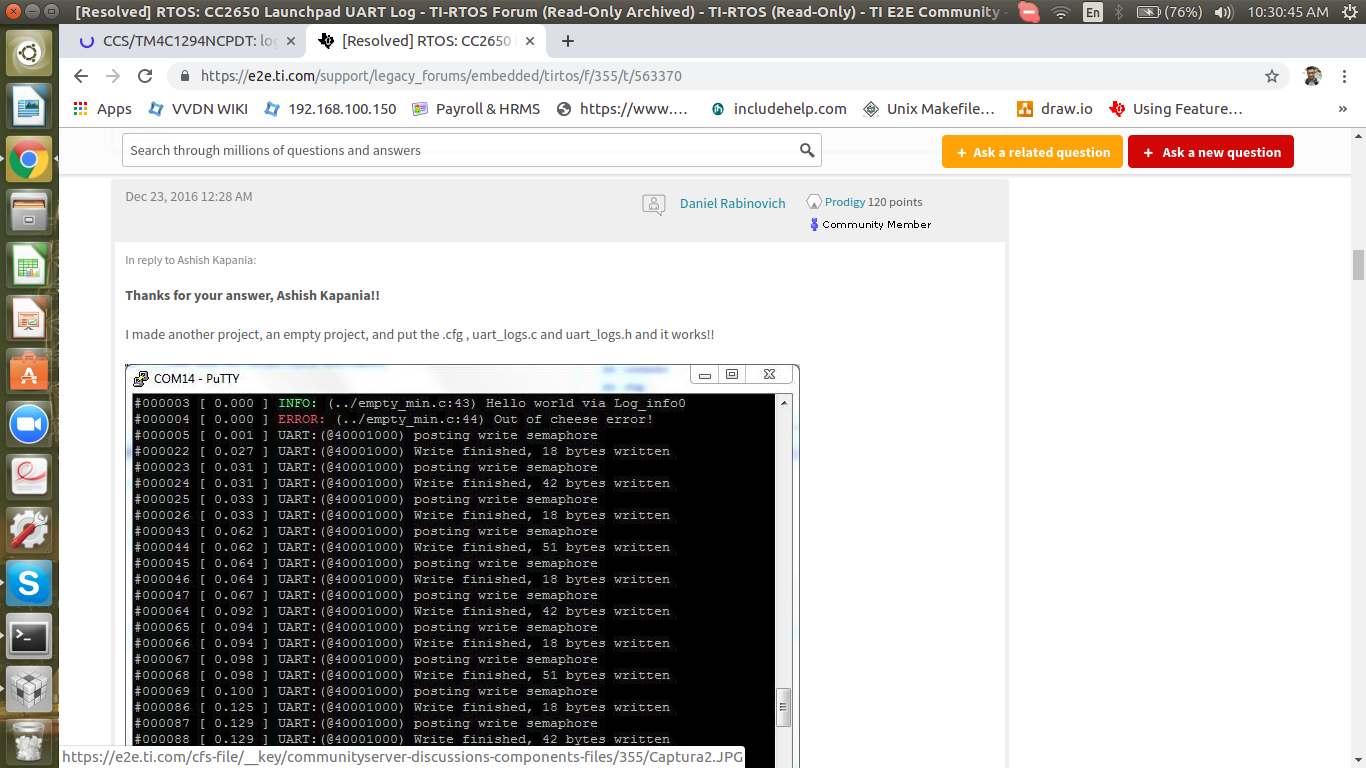Image resolution: width=1366 pixels, height=768 pixels.
Task: Click the Skype status indicator in top bar
Action: (1028, 12)
